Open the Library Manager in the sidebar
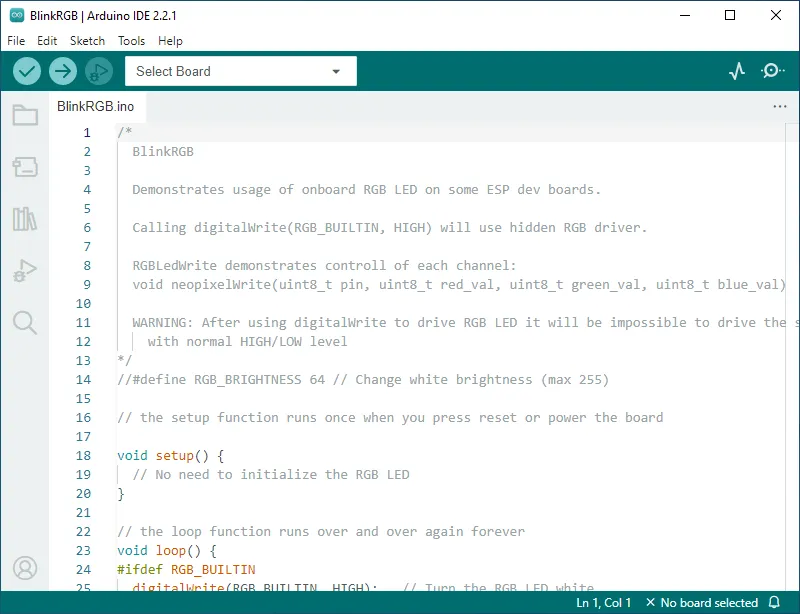The image size is (800, 614). [x=25, y=219]
